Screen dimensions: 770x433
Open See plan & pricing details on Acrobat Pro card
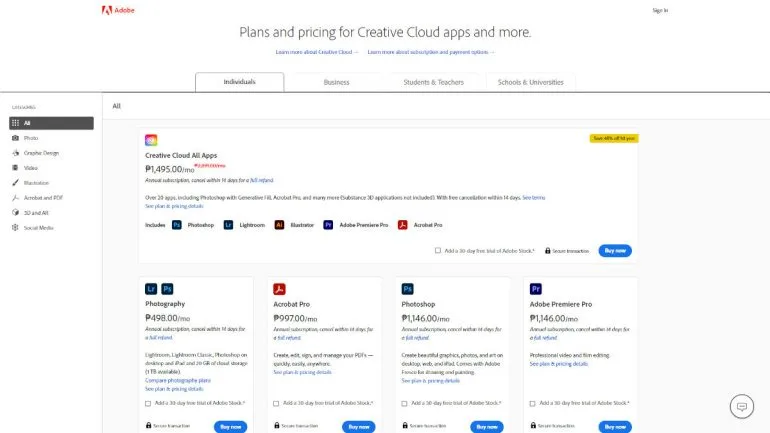coord(302,372)
